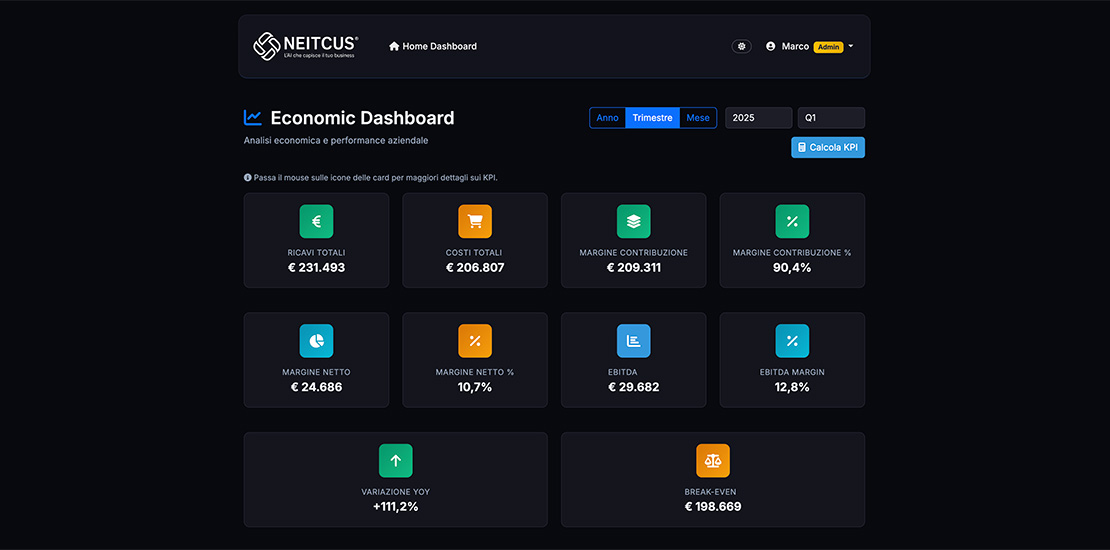Click the bar chart icon on EBITDA card

click(x=634, y=341)
